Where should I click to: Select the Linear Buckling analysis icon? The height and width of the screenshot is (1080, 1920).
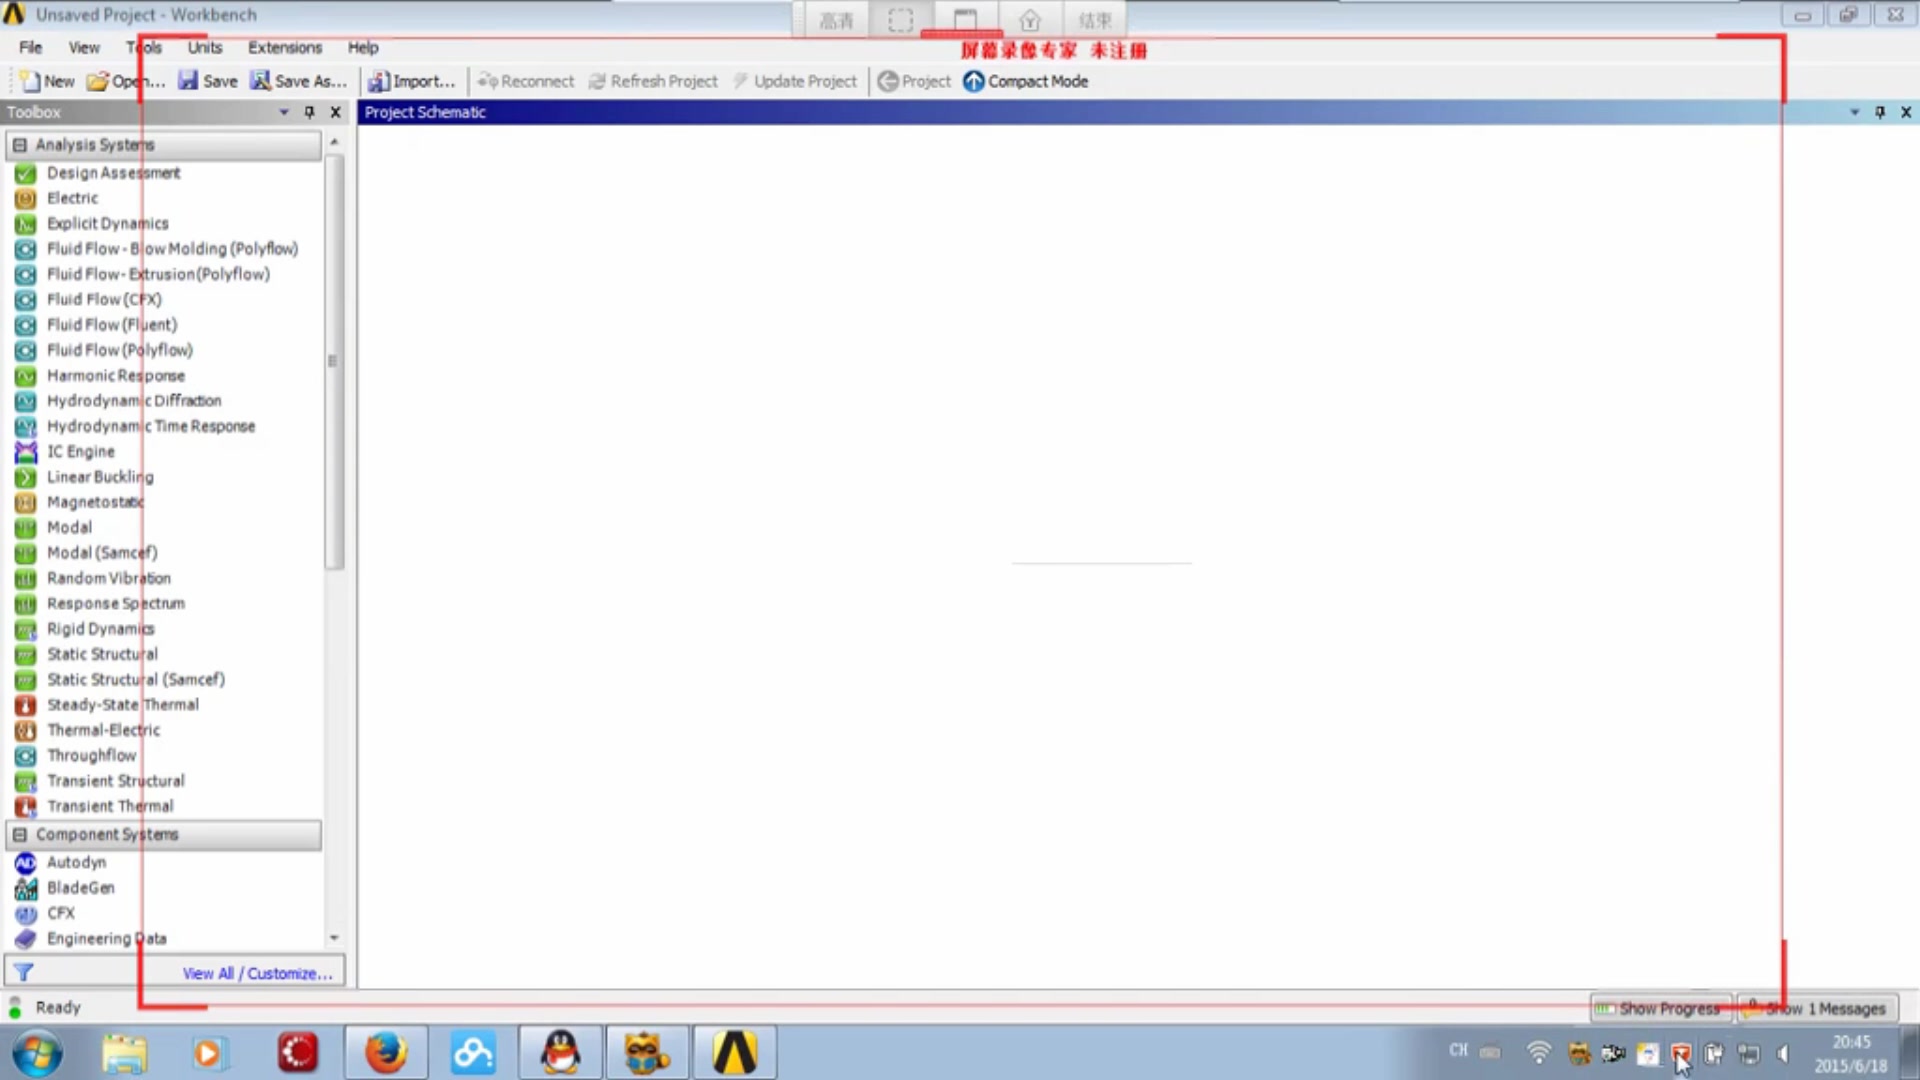tap(25, 476)
